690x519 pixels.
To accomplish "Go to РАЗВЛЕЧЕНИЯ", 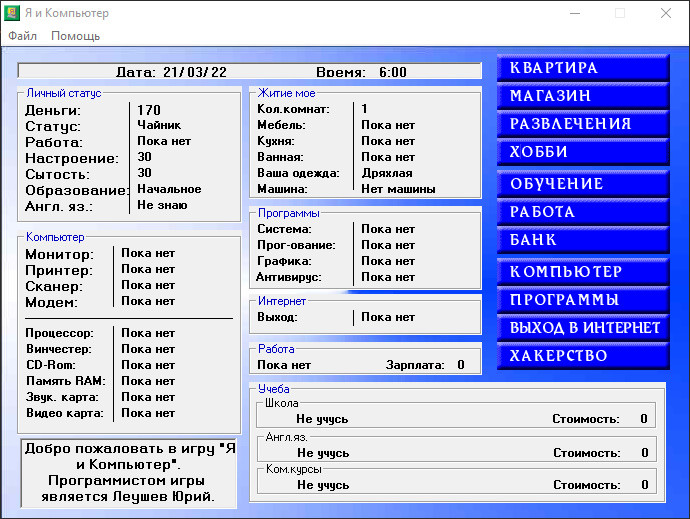I will point(582,124).
